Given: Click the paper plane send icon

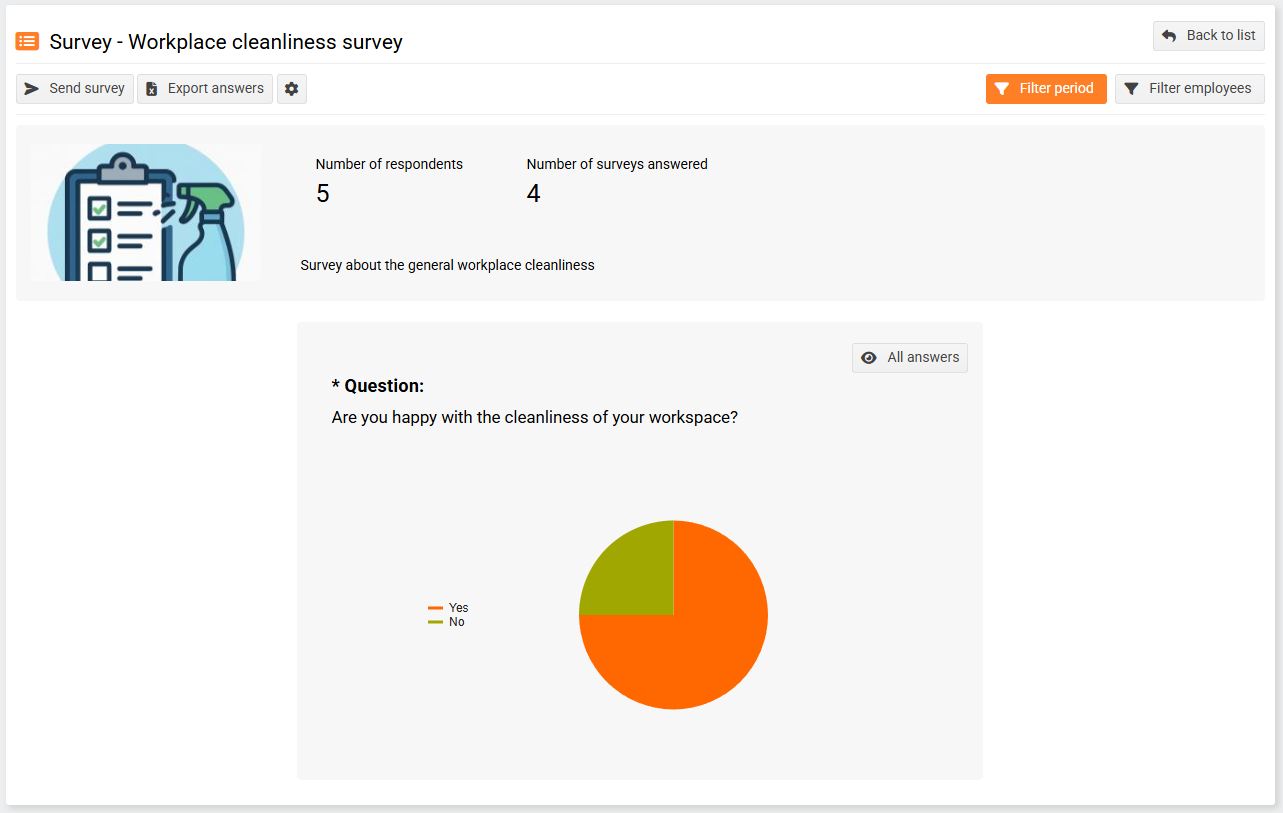Looking at the screenshot, I should pos(32,89).
